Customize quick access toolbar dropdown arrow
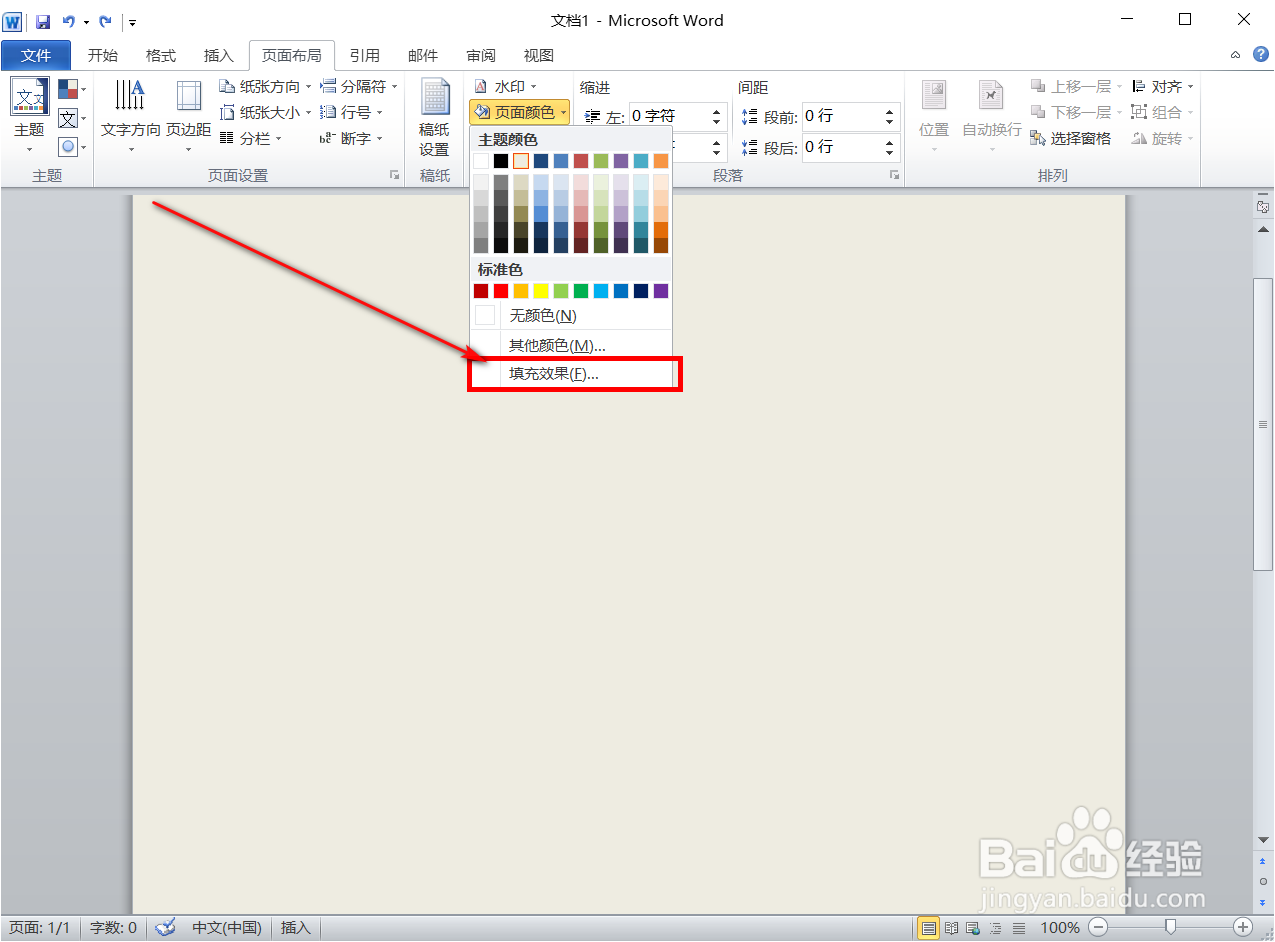This screenshot has width=1275, height=942. click(x=132, y=22)
